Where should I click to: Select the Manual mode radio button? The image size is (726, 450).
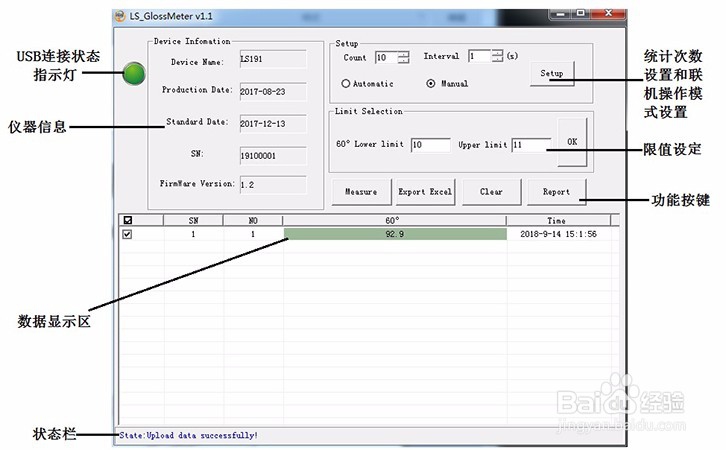point(431,84)
